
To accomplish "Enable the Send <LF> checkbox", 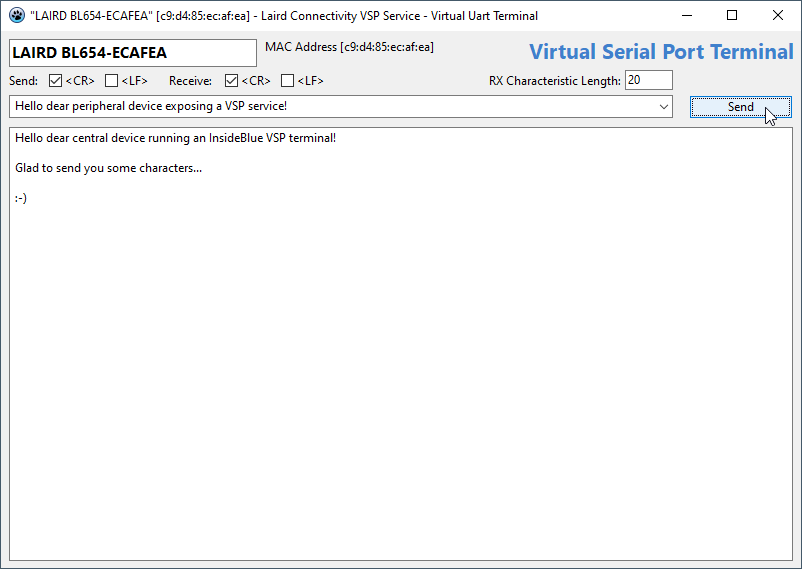I will point(112,81).
